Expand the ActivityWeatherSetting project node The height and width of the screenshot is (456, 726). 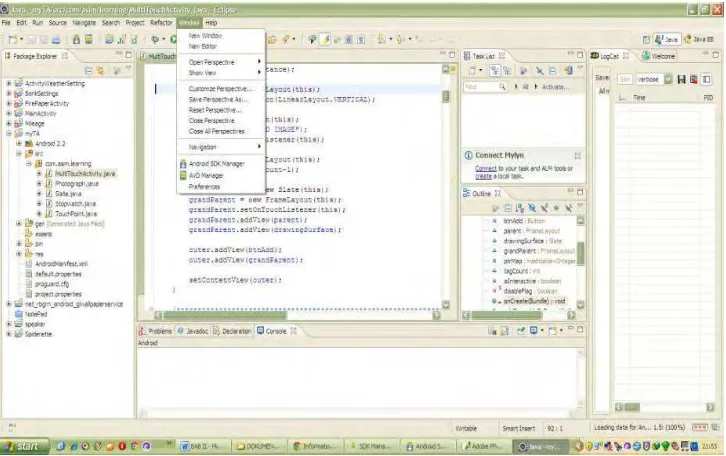click(9, 83)
